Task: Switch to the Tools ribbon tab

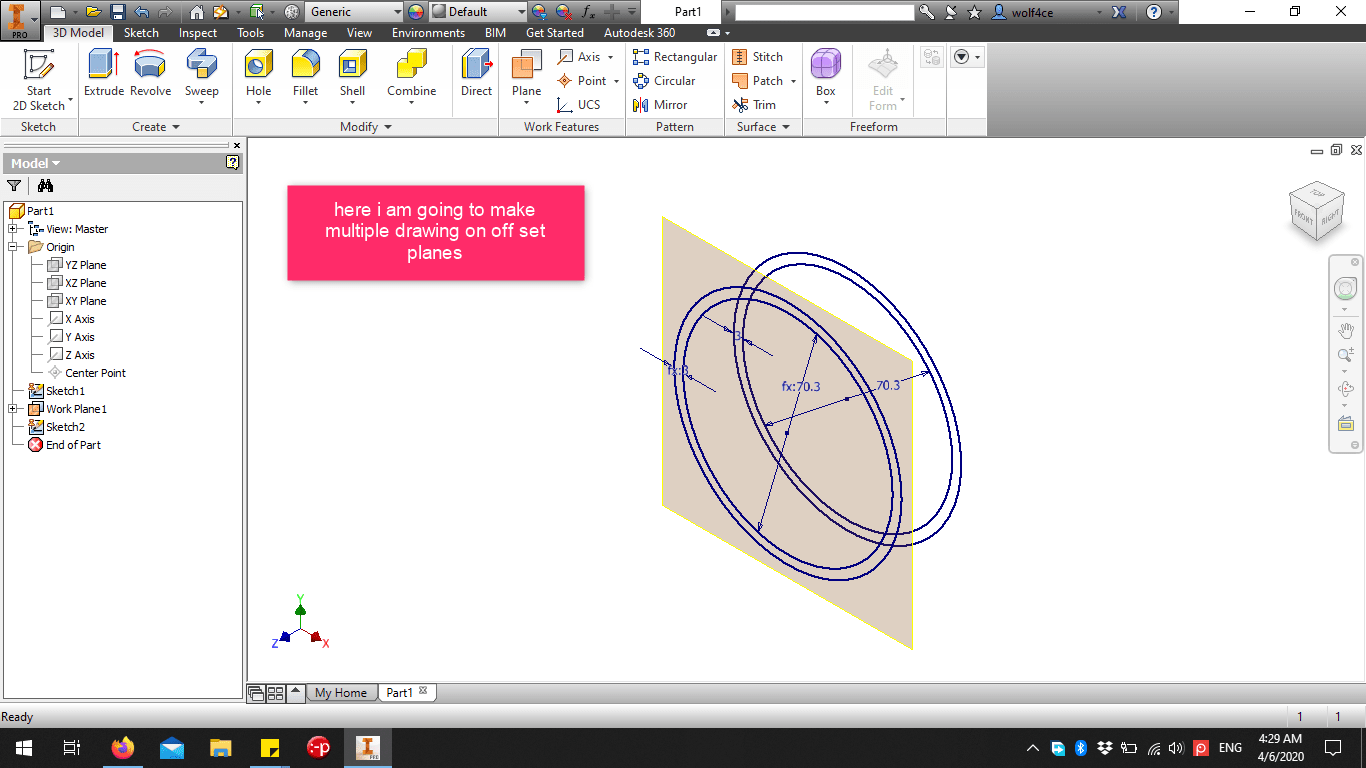Action: coord(251,33)
